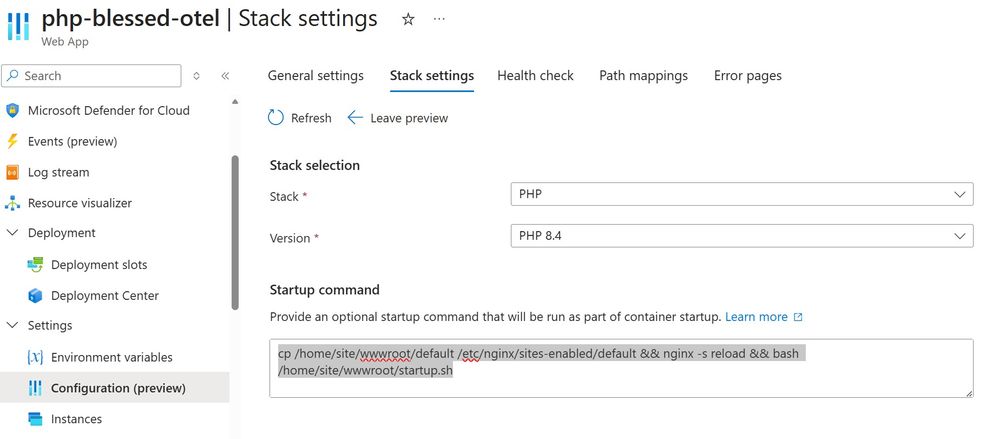The width and height of the screenshot is (999, 439).
Task: Click the favorite star icon
Action: point(408,19)
